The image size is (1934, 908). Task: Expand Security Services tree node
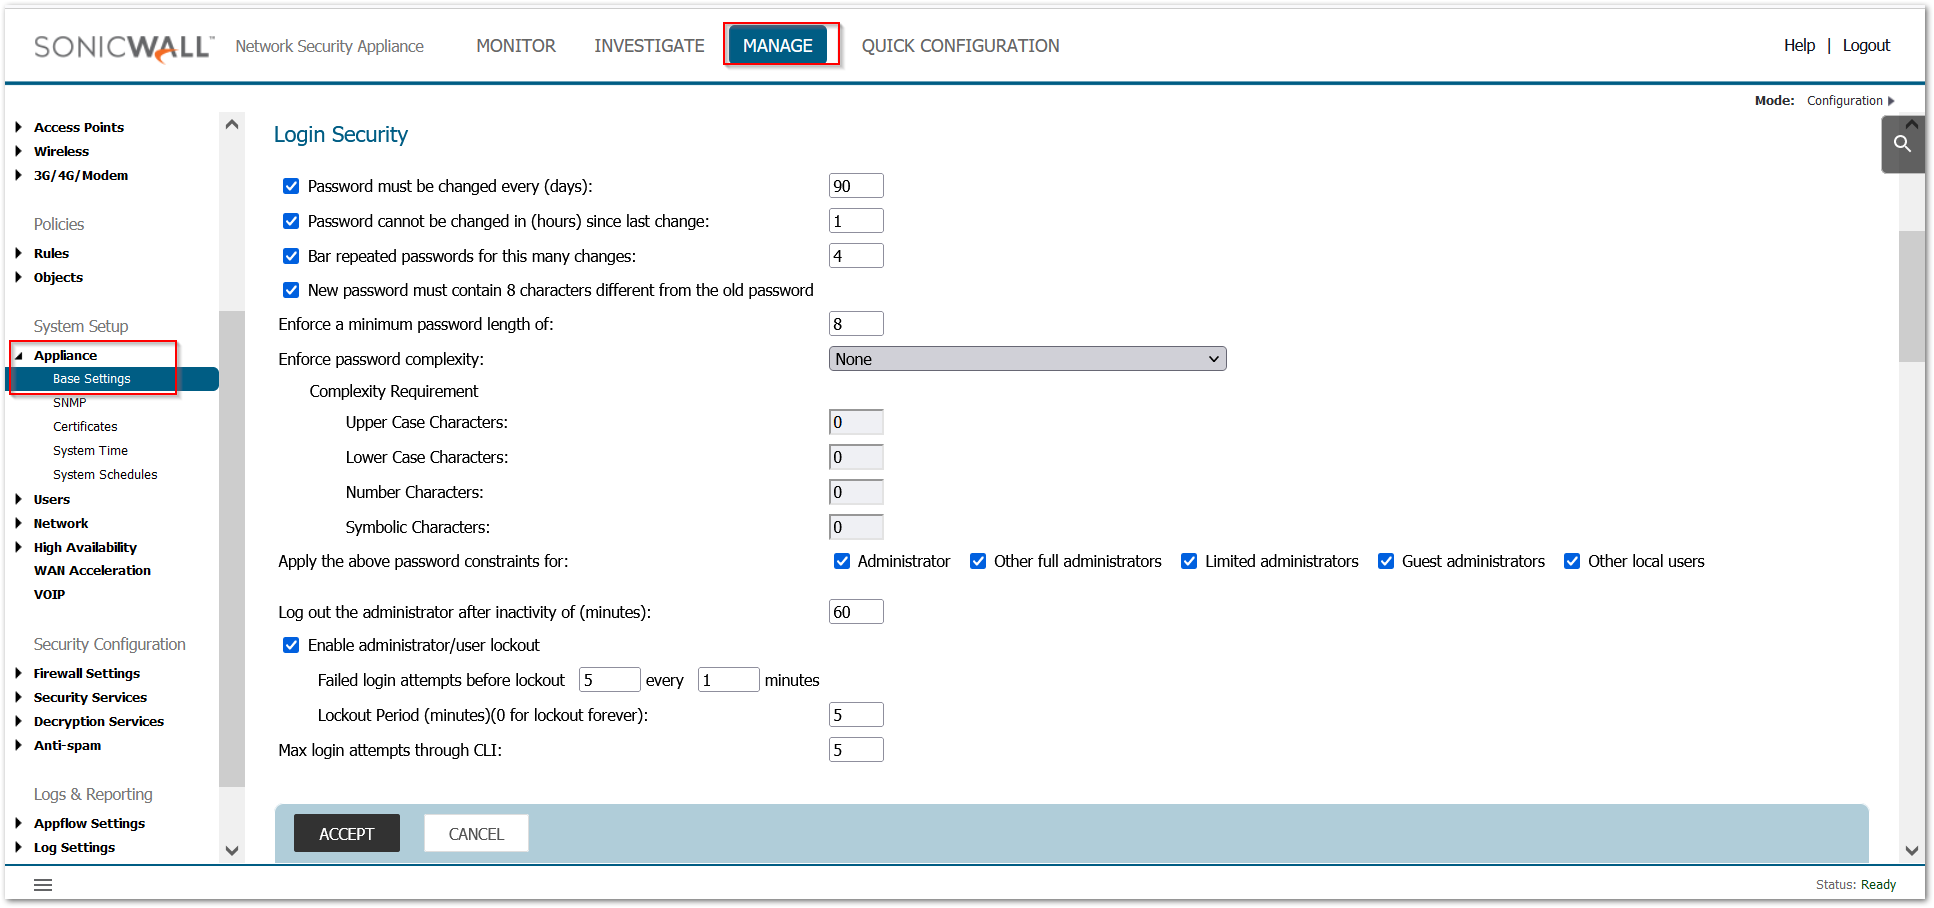(19, 697)
